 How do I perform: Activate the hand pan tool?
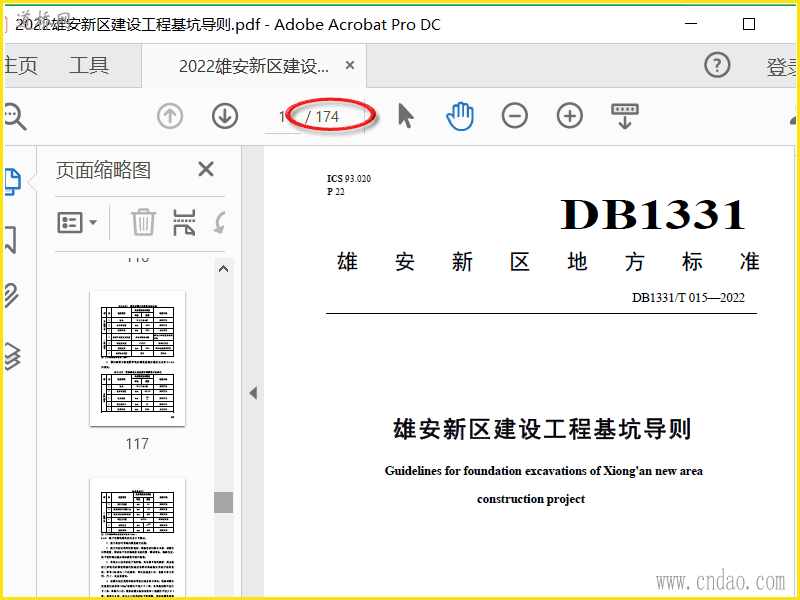460,116
